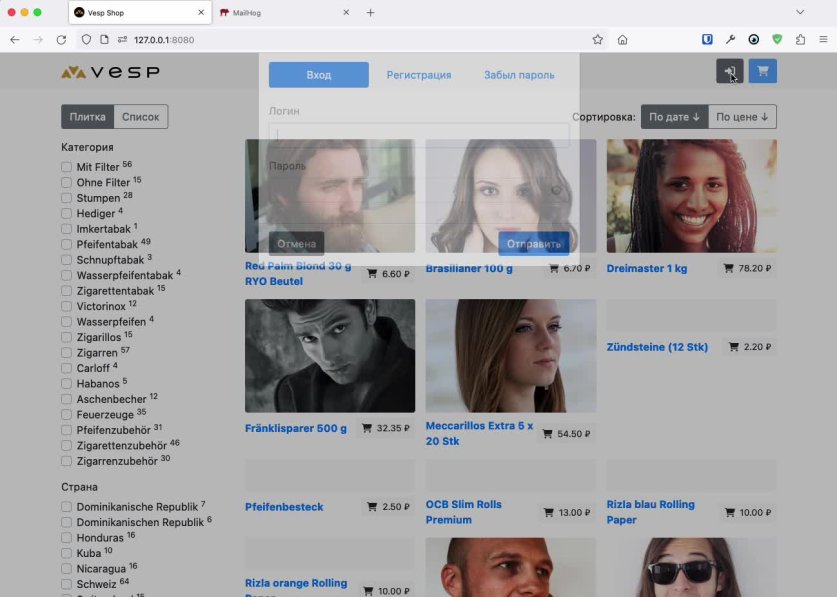Open the Dreimaster 1 kg product link
Viewport: 837px width, 597px height.
click(646, 268)
